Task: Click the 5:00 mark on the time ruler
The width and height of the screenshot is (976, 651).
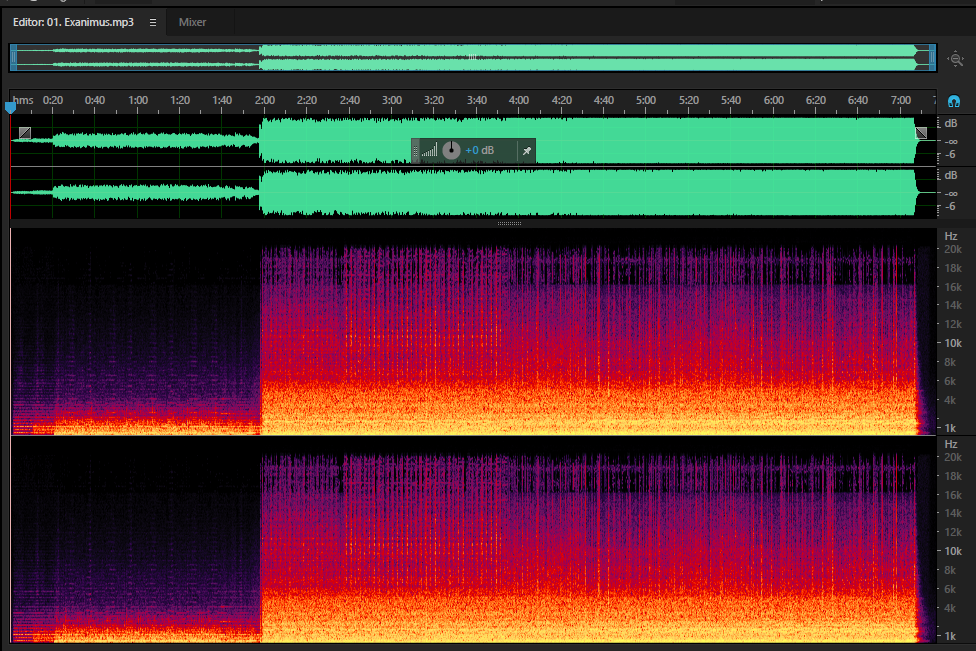Action: 645,100
